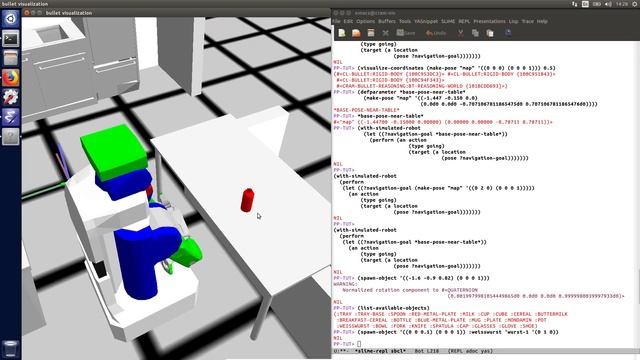This screenshot has width=640, height=360.
Task: Open the session gear menu in top panel
Action: [635, 4]
